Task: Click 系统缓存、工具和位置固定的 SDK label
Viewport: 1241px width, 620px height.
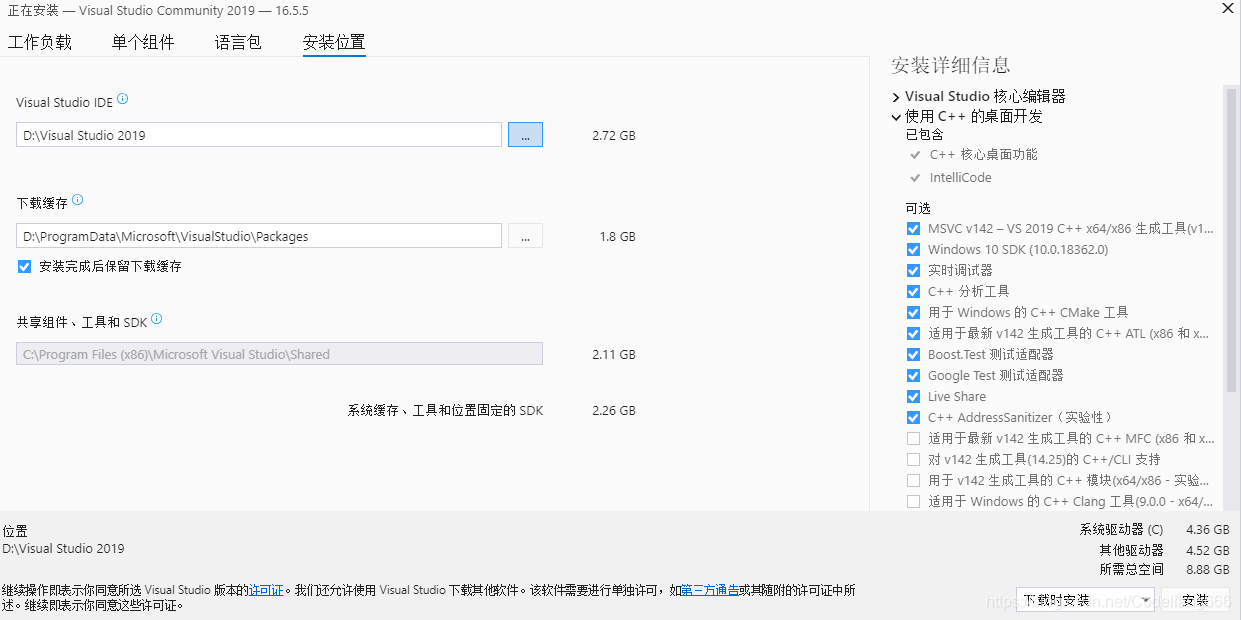Action: [446, 411]
